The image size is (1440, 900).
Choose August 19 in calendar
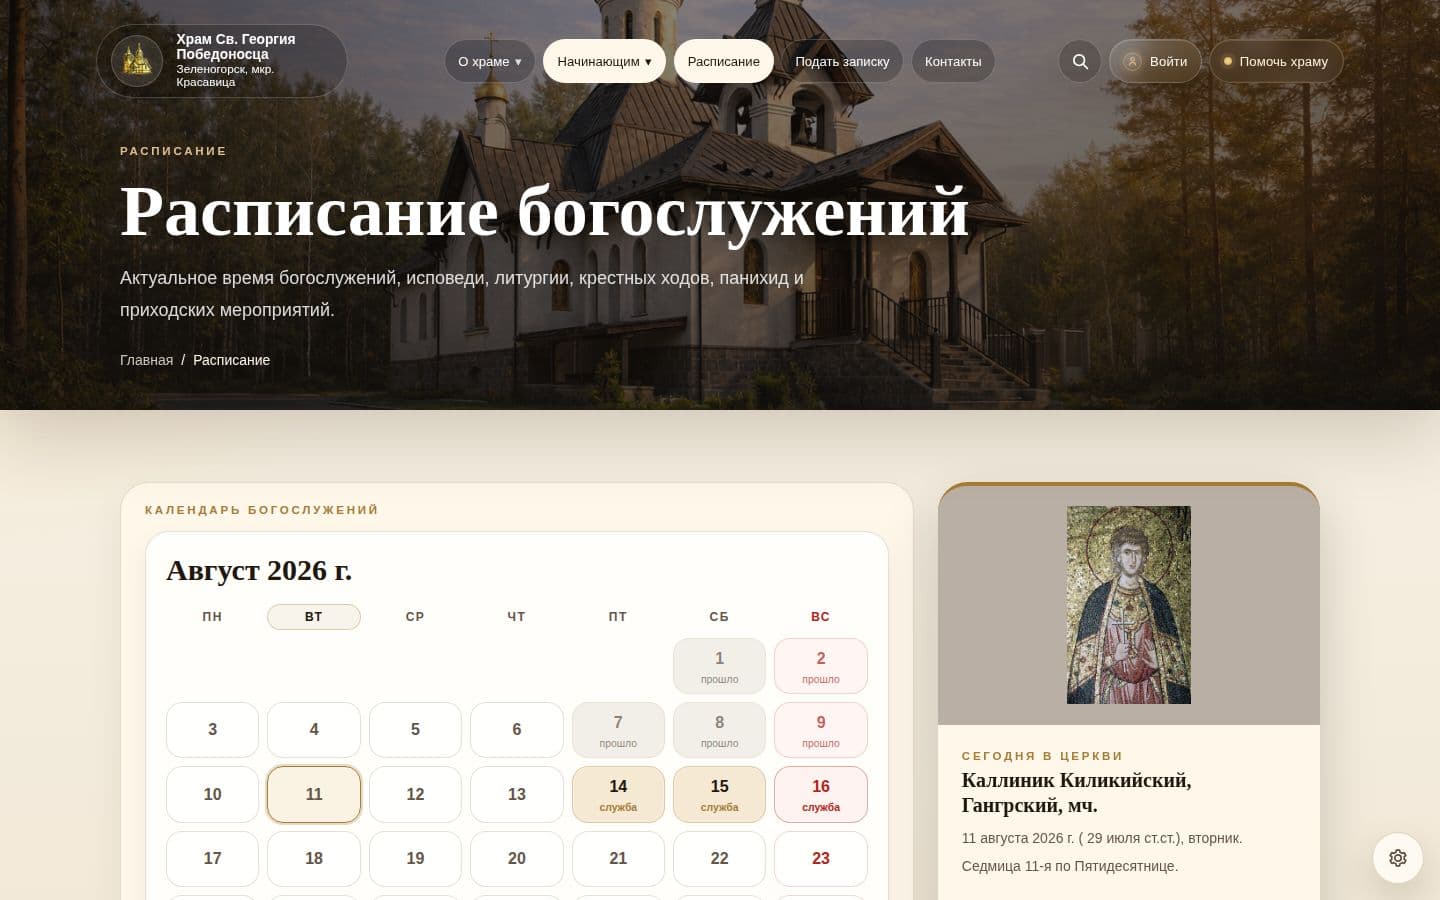click(x=415, y=858)
